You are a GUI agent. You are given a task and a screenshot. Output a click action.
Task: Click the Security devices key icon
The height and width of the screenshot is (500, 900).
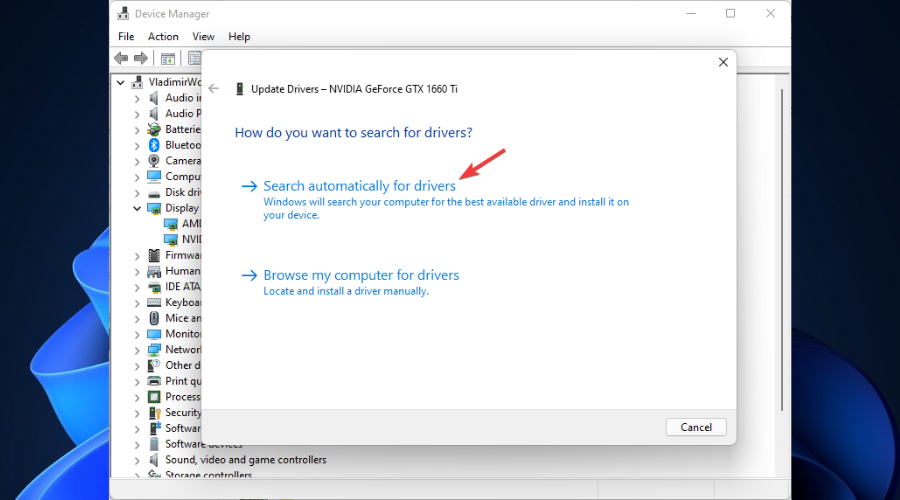click(x=154, y=413)
